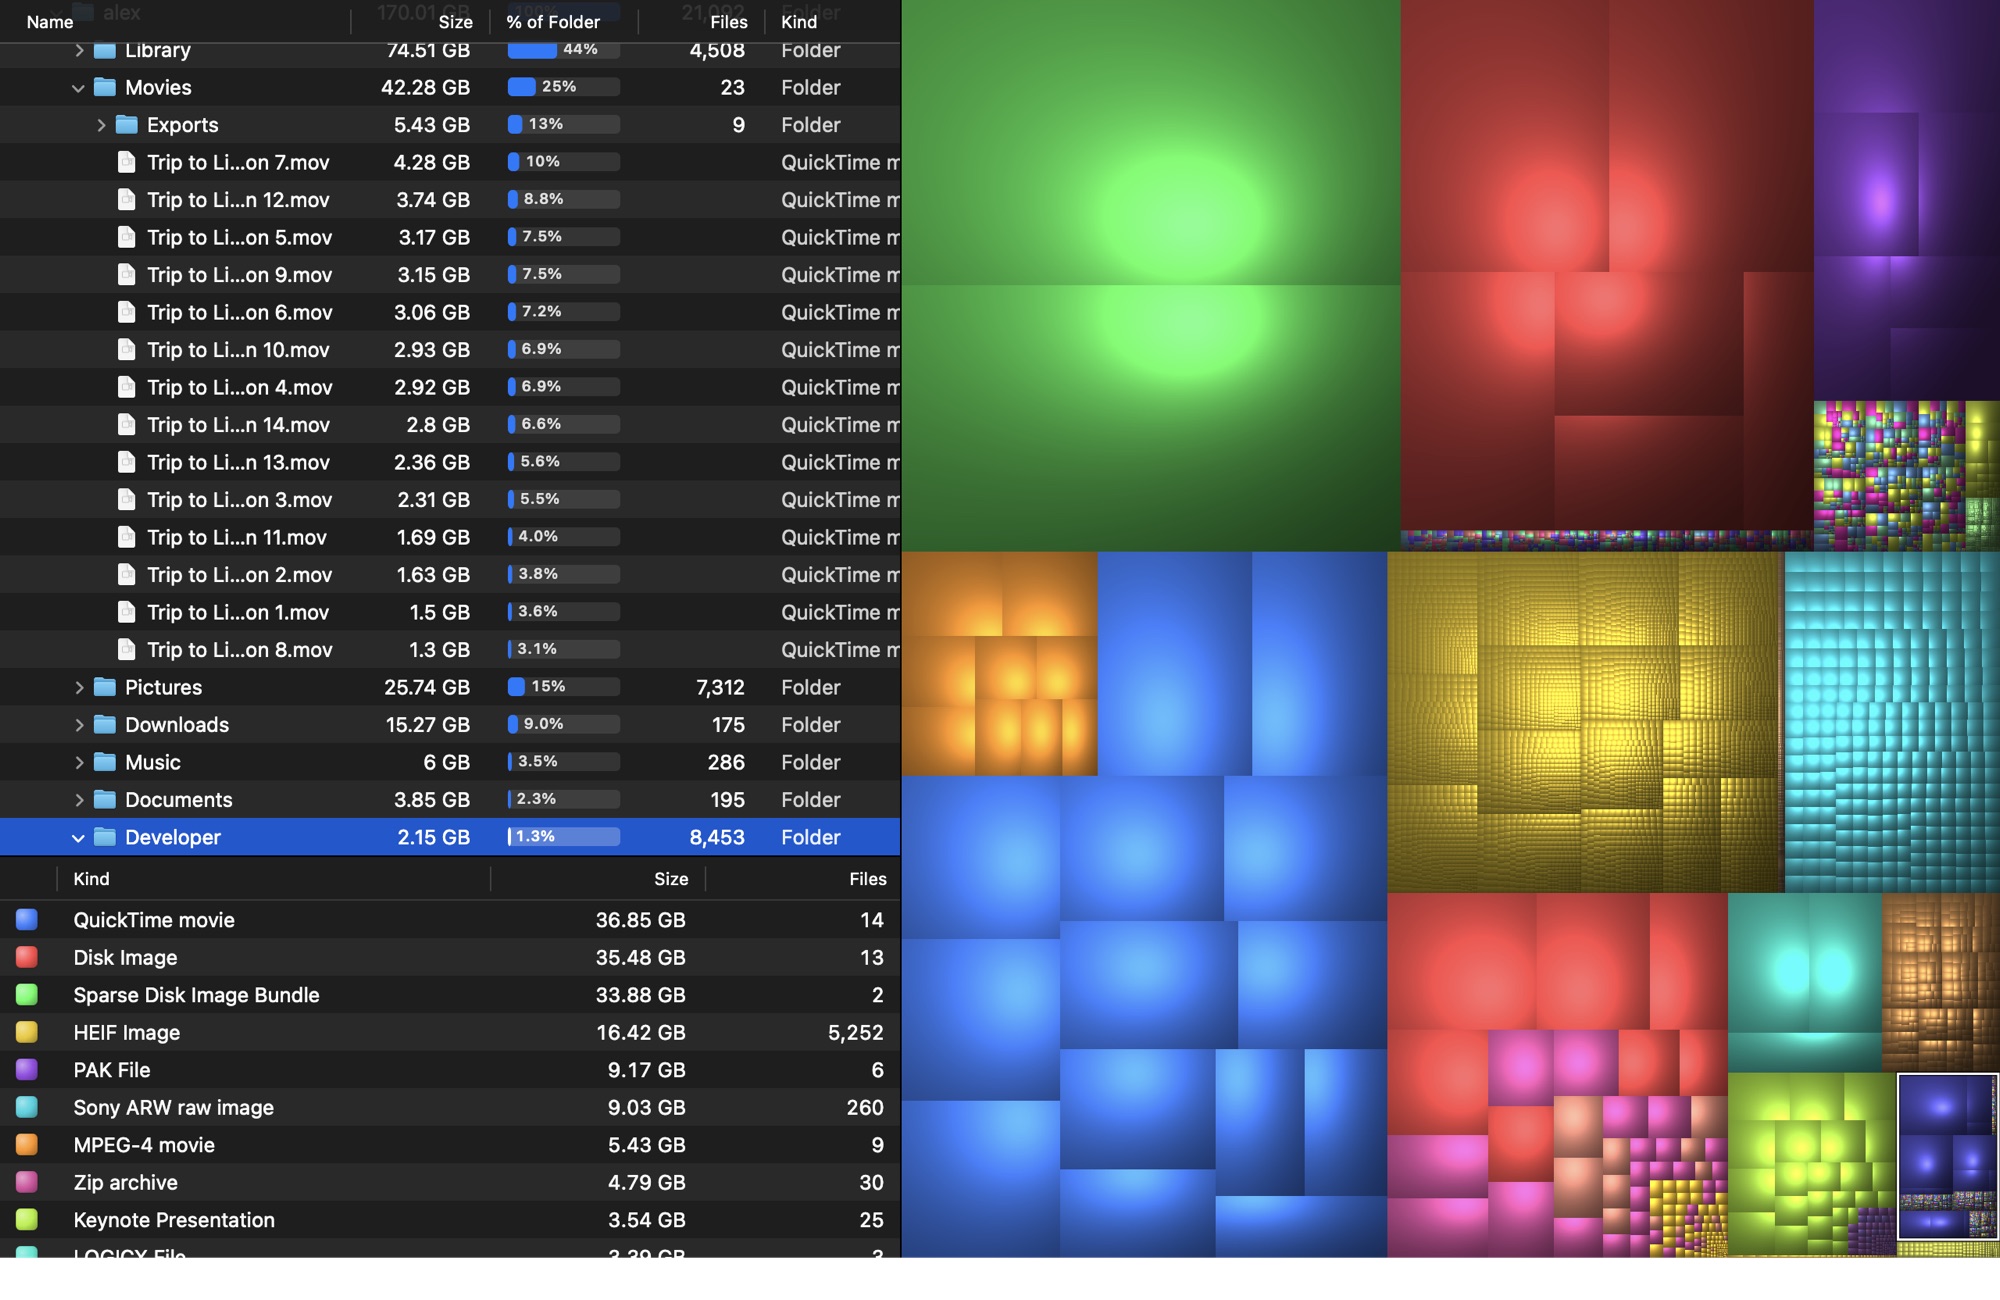Click the Documents folder icon

(105, 800)
